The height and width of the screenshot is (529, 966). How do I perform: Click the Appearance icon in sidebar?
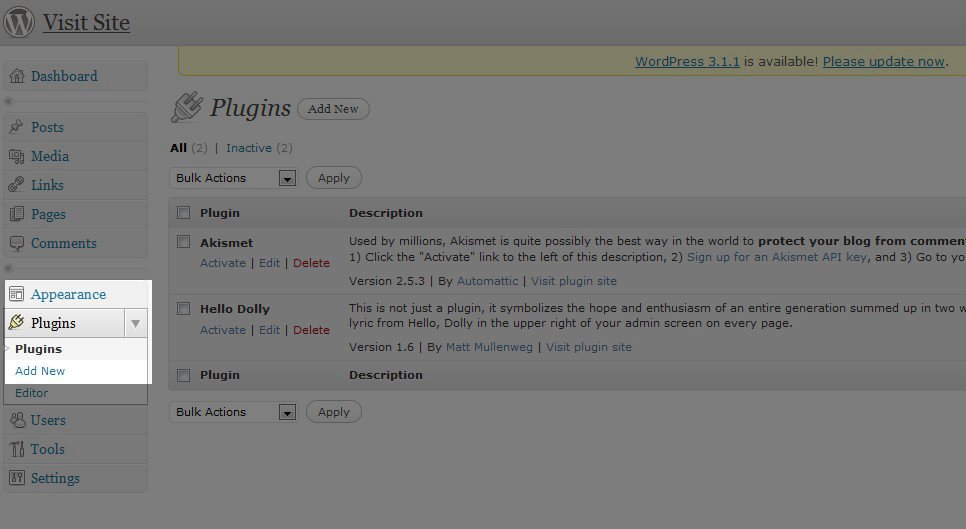pos(17,294)
